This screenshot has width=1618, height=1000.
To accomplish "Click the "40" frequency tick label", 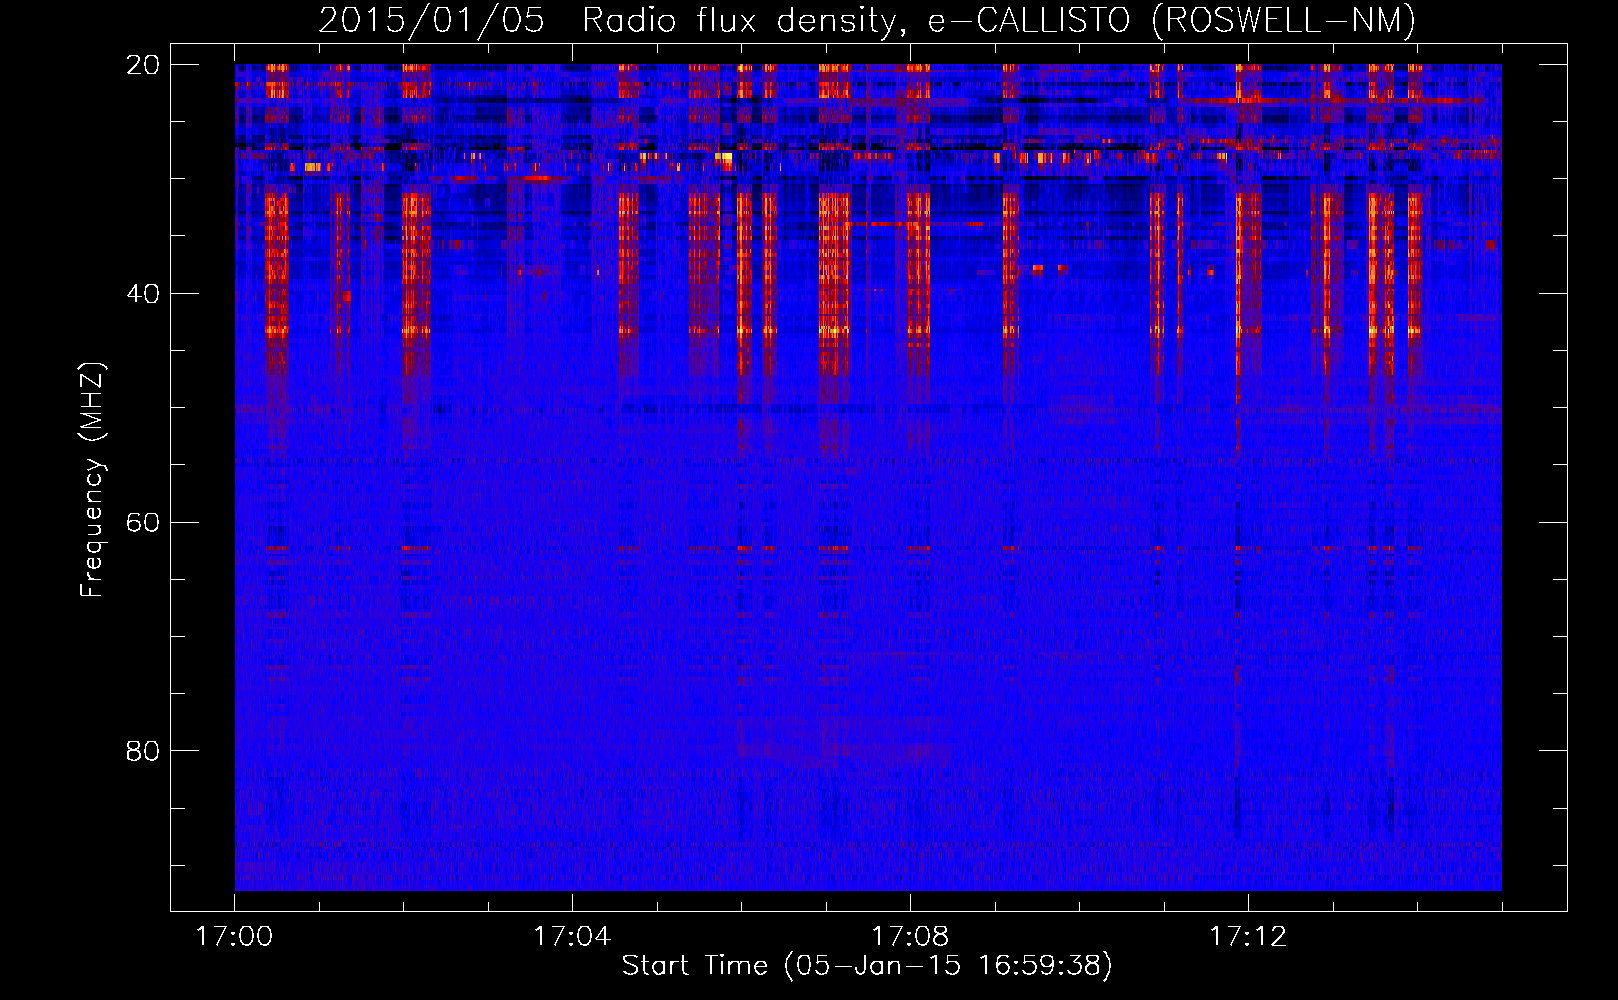I will 144,294.
